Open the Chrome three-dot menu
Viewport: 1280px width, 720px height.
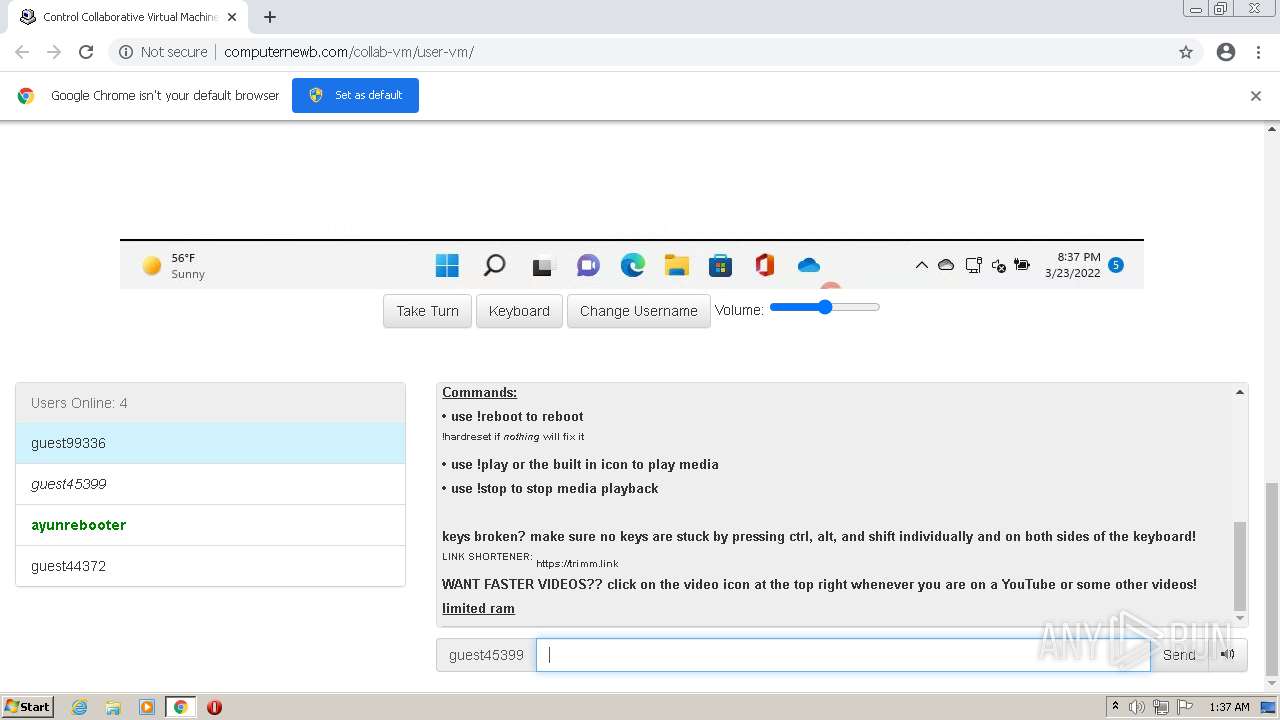(x=1258, y=52)
